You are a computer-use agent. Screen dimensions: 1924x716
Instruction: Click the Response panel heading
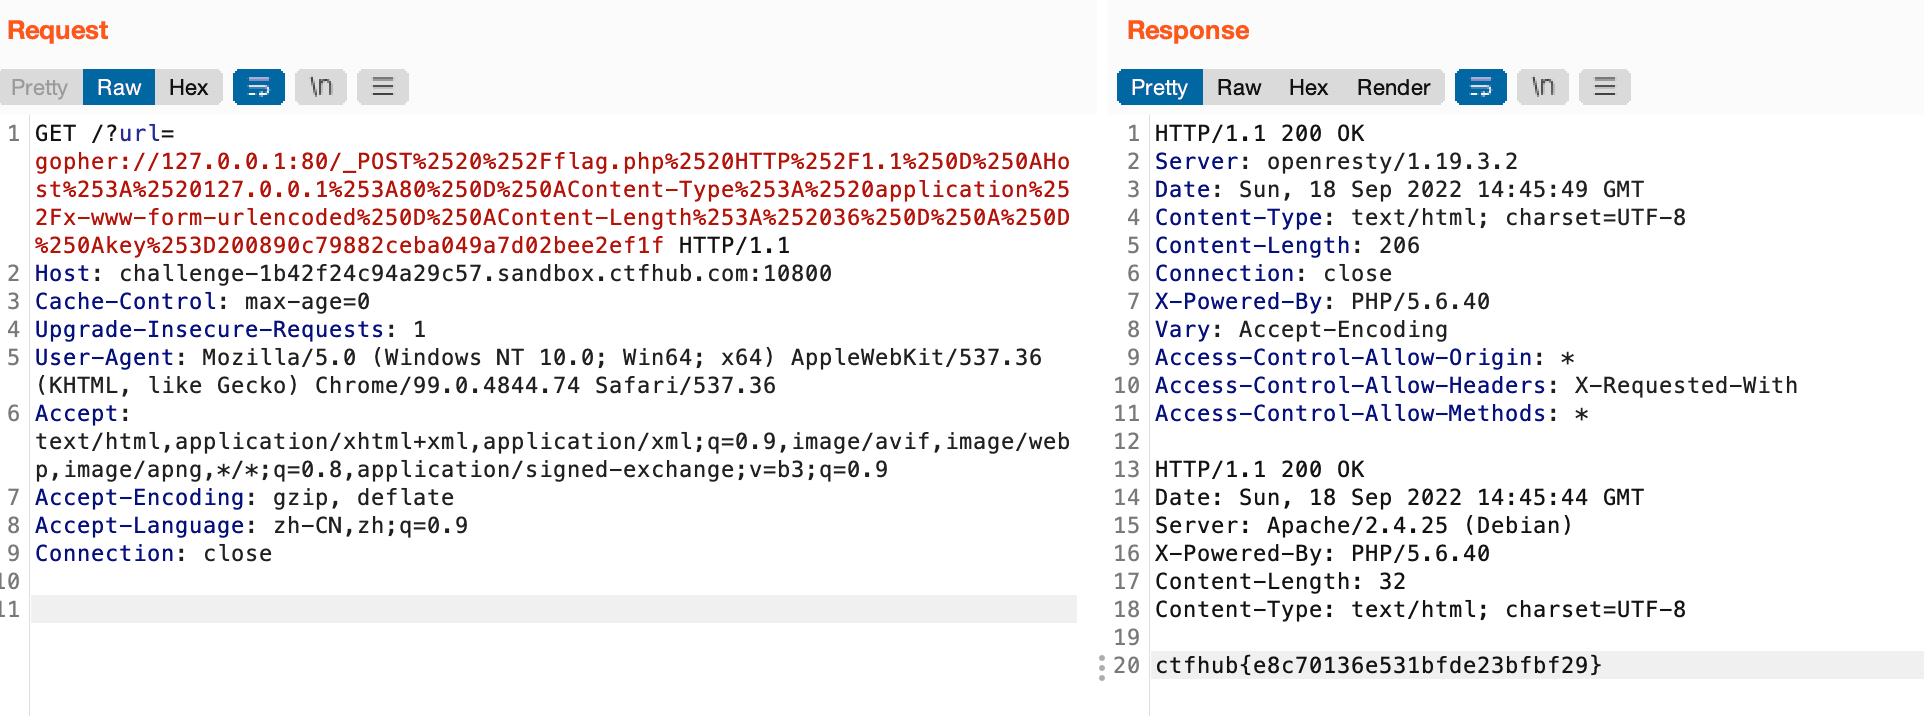pyautogui.click(x=1188, y=31)
